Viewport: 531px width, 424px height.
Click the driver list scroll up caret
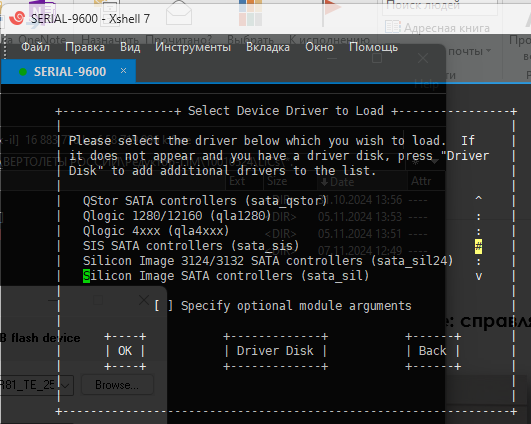478,199
